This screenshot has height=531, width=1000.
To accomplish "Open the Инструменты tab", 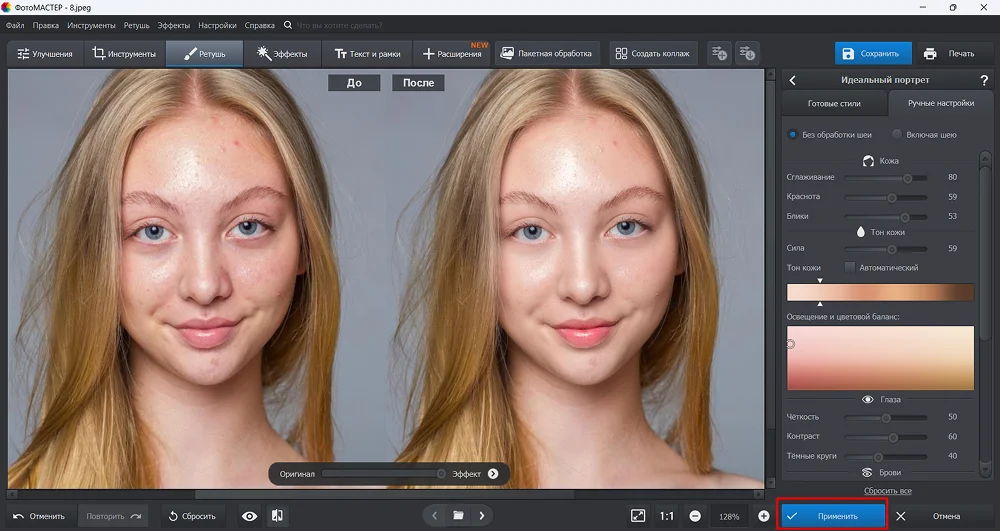I will tap(124, 54).
